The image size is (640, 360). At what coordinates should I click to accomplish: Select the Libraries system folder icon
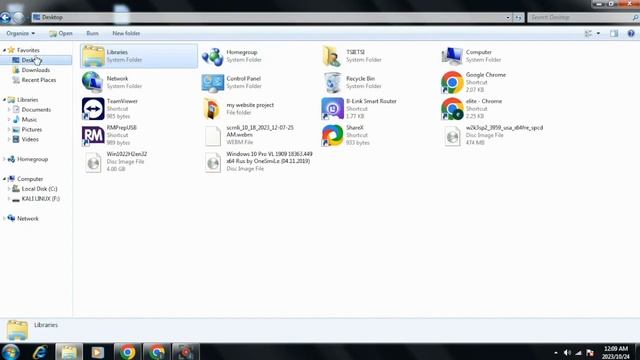tap(93, 56)
